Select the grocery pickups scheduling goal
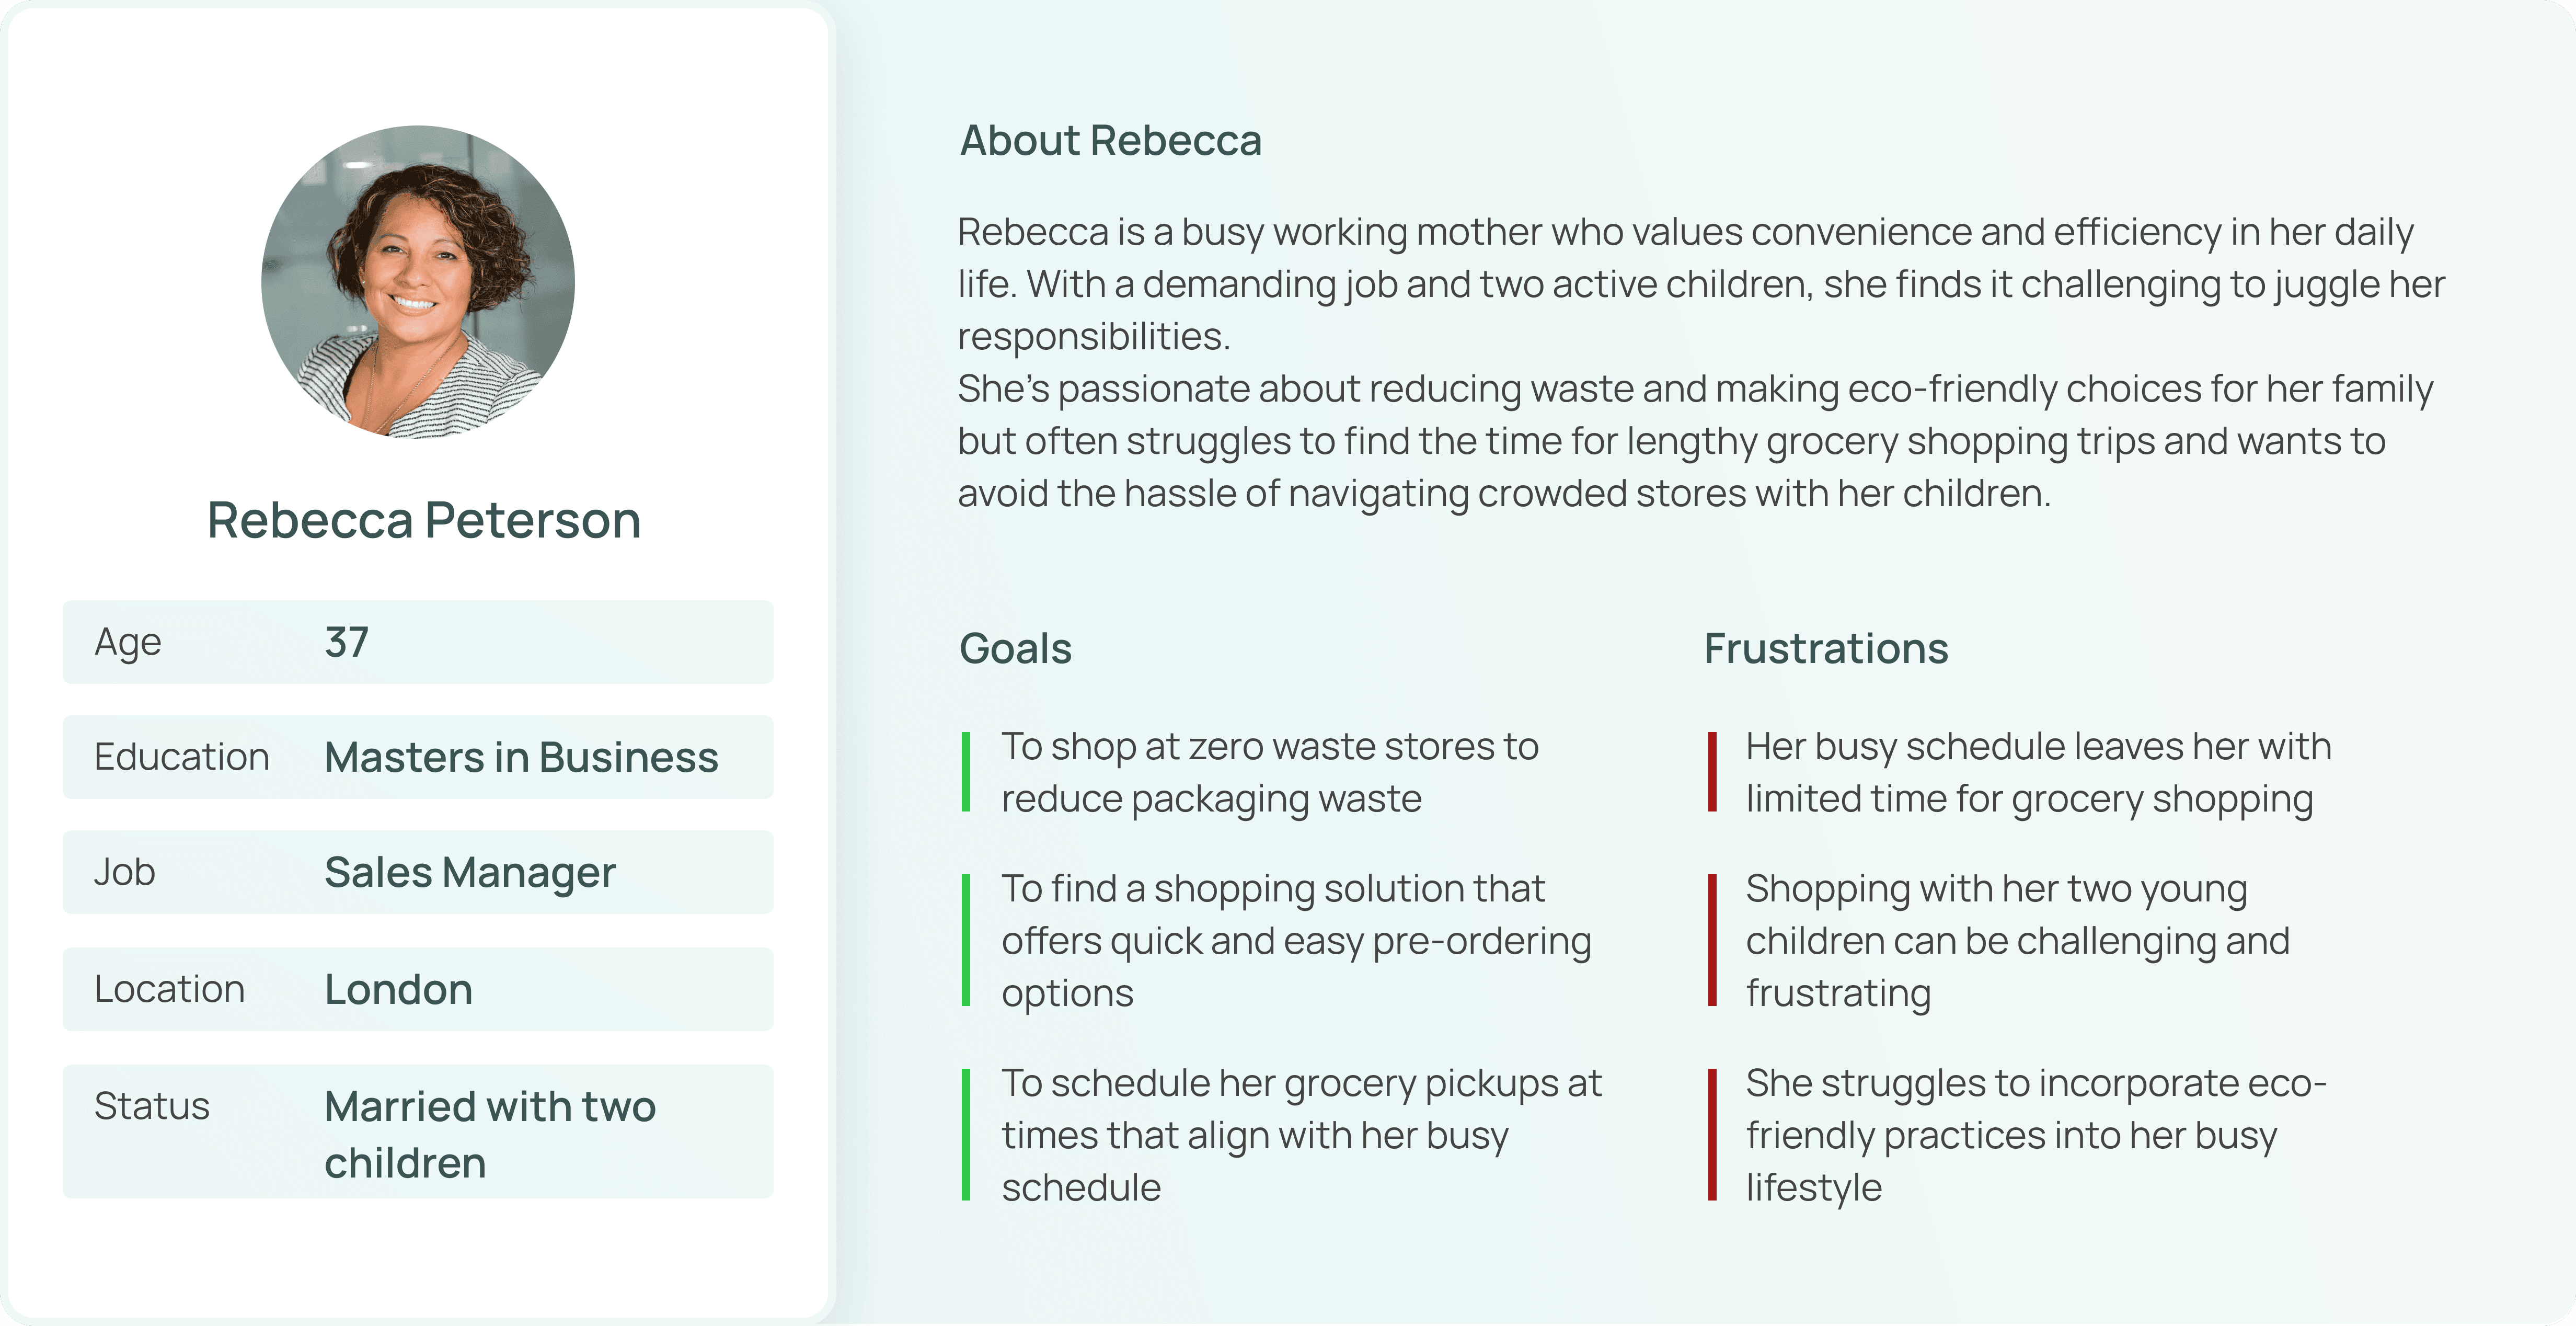2576x1326 pixels. click(x=1300, y=1134)
